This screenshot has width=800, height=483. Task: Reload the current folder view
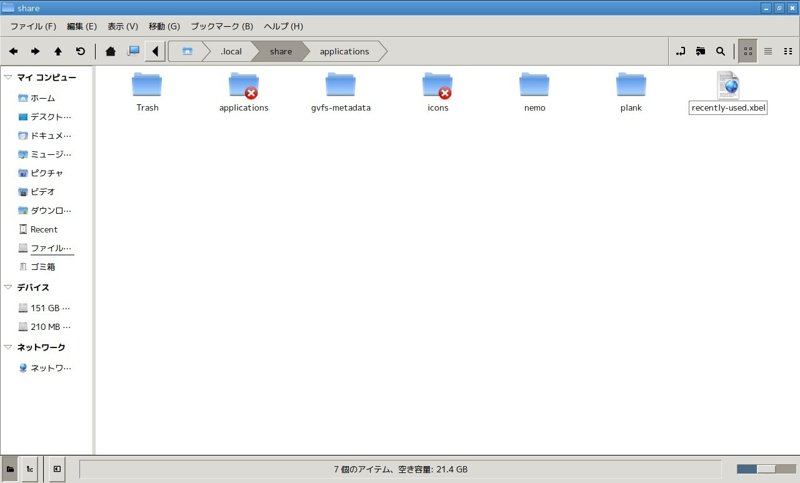[x=80, y=51]
